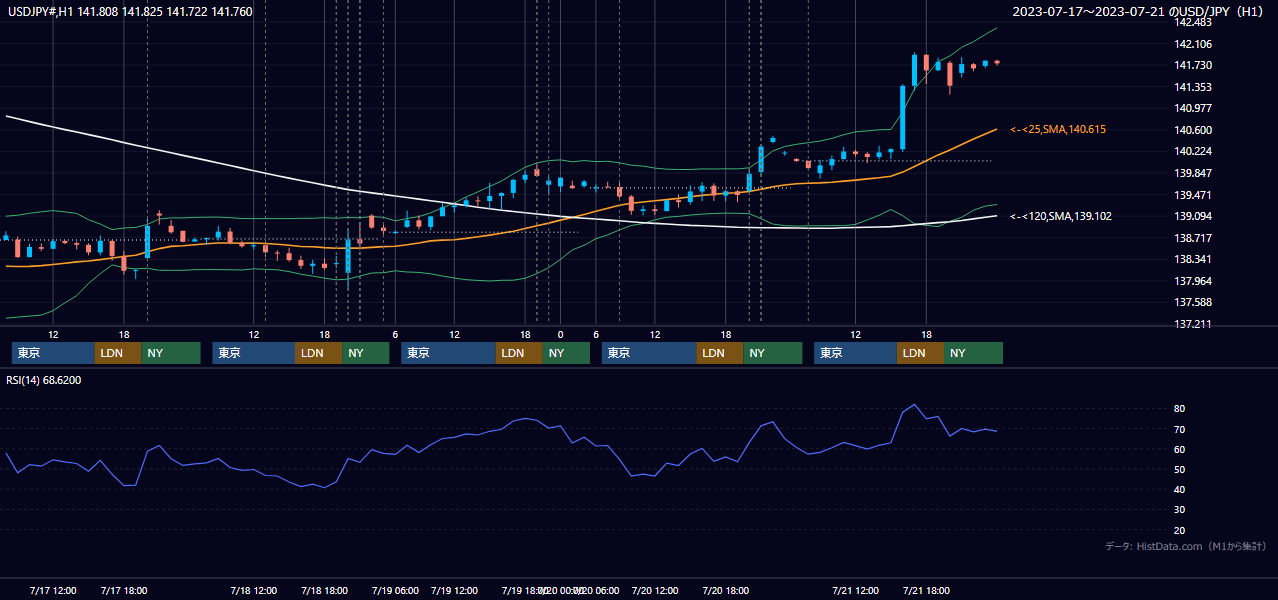Click the RSI scale level 50
This screenshot has width=1278, height=600.
[x=1180, y=470]
